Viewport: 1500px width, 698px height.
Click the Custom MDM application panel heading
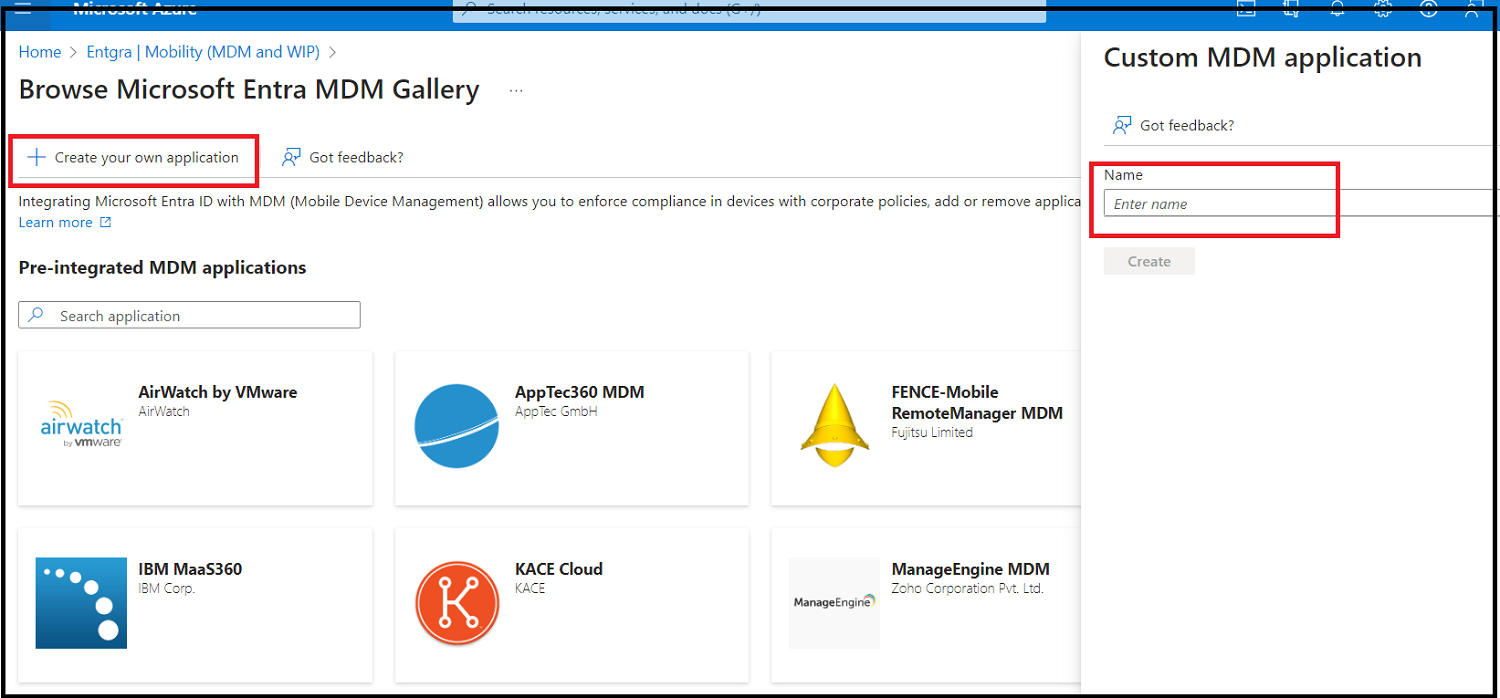[x=1262, y=58]
